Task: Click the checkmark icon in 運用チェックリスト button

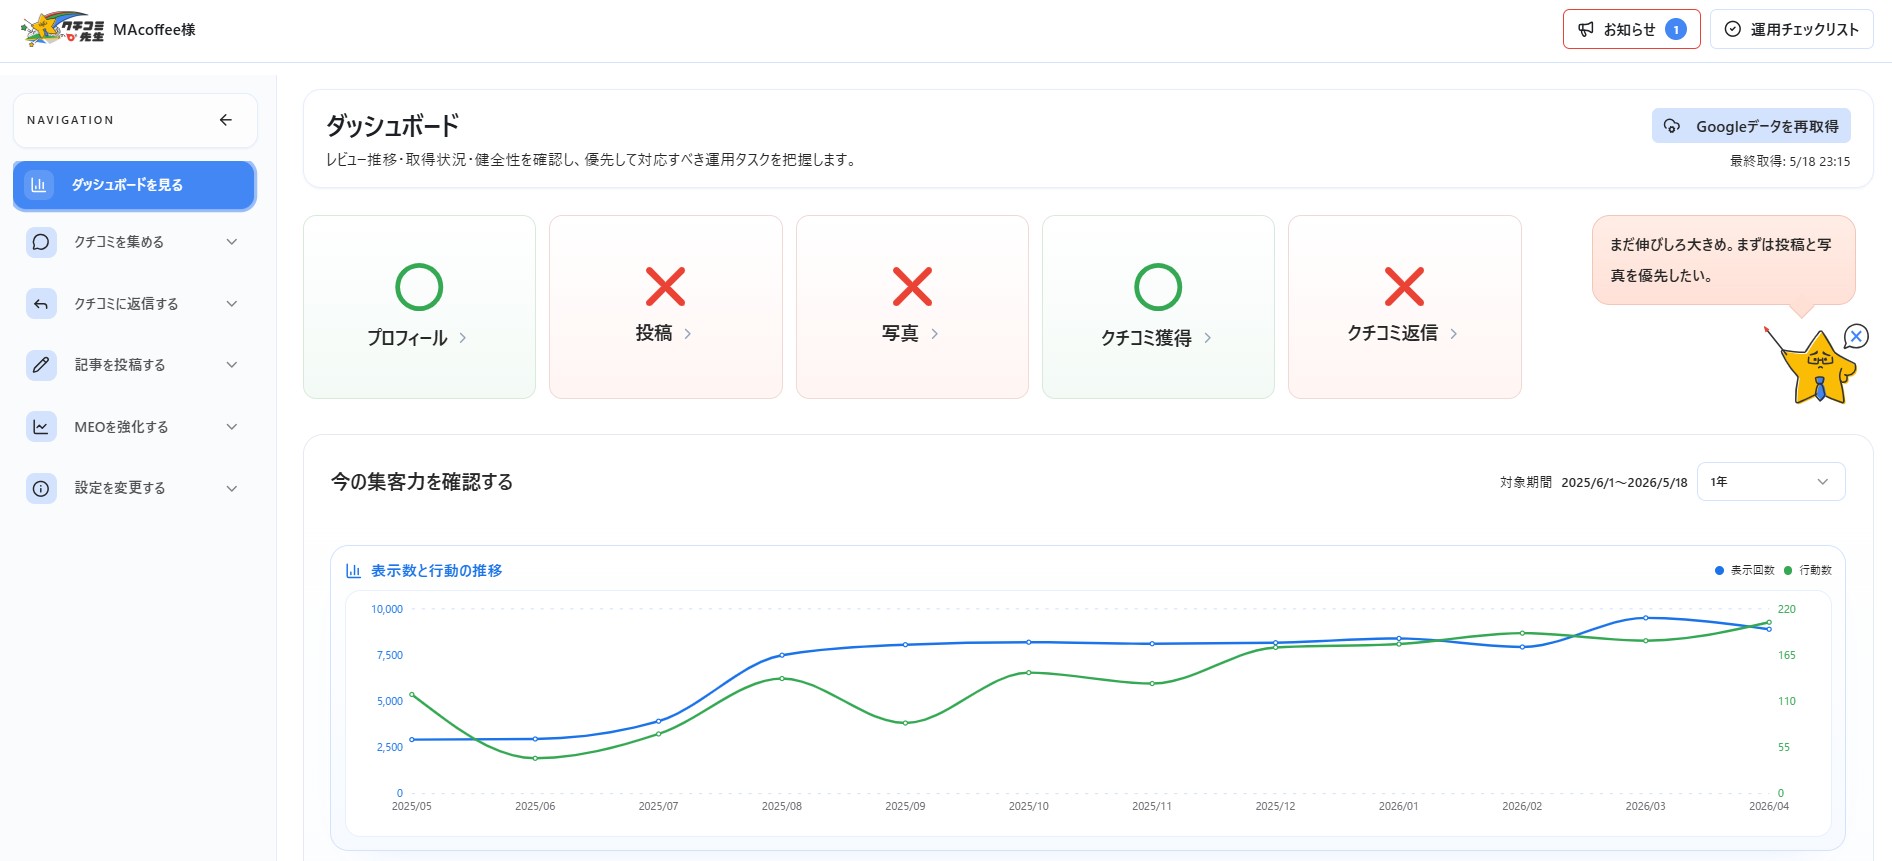Action: pos(1733,30)
